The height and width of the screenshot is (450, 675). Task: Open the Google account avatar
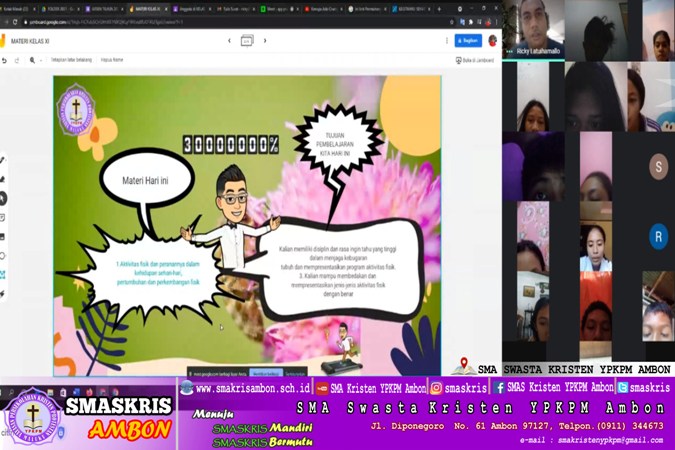point(492,40)
